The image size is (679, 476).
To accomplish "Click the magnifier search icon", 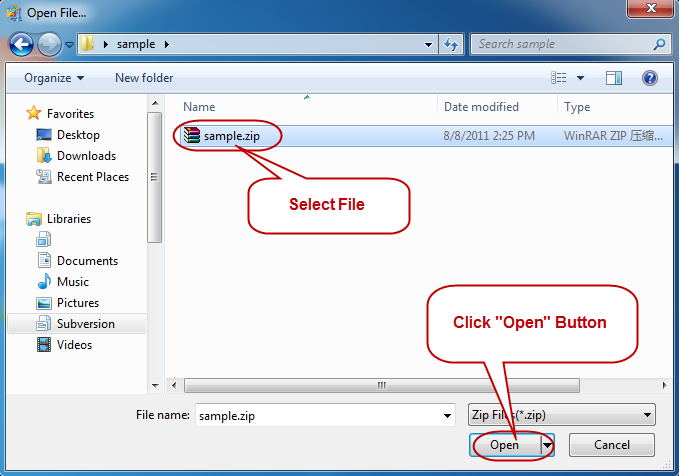I will (x=659, y=44).
